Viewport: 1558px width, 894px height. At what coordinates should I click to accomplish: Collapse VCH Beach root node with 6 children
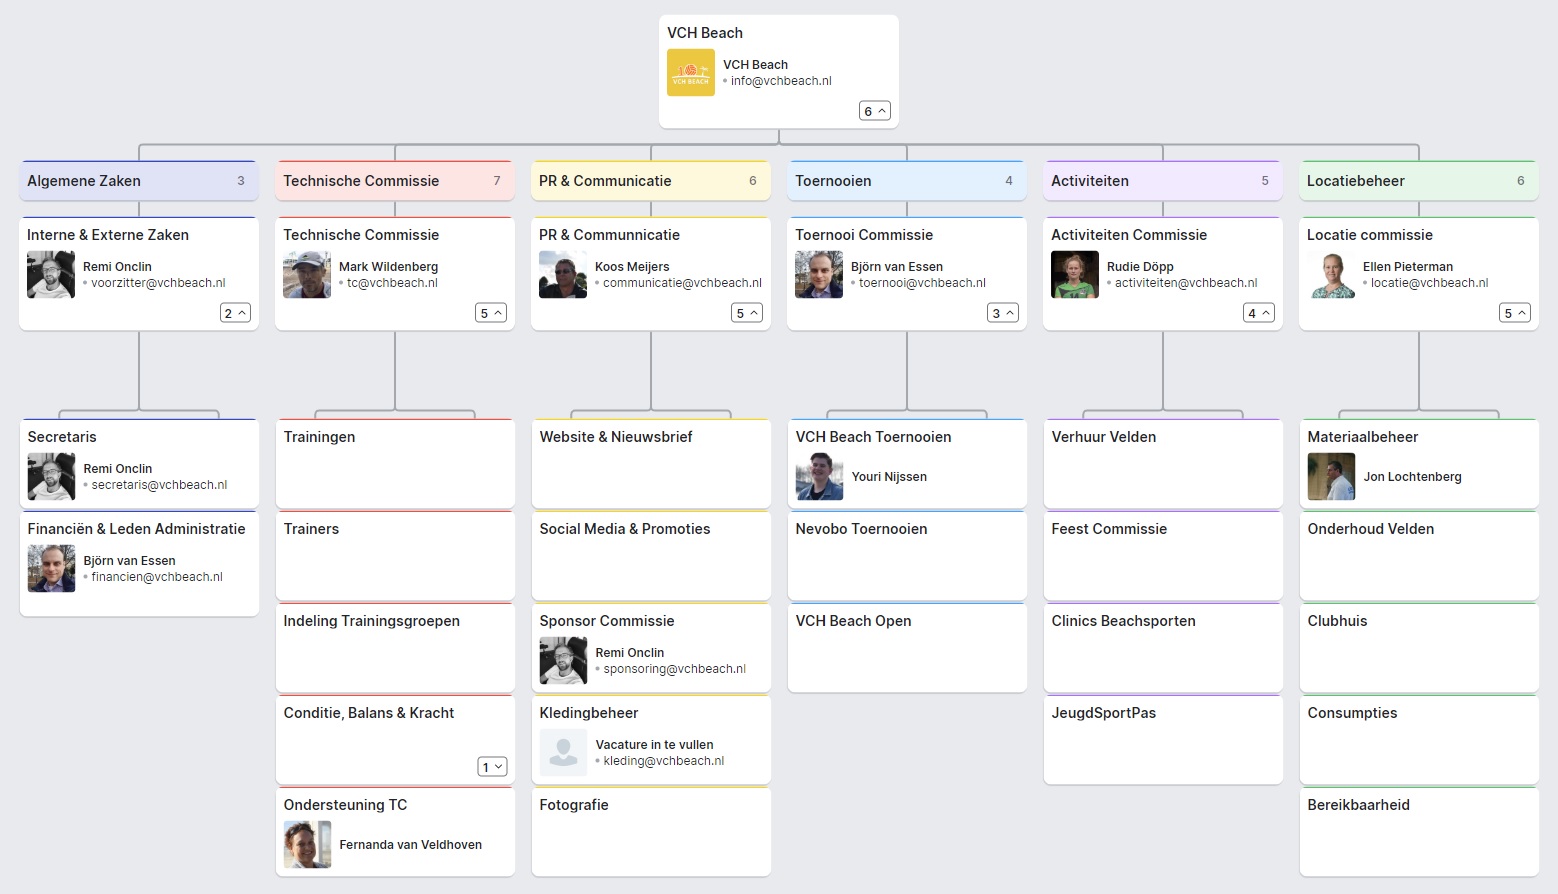point(875,111)
